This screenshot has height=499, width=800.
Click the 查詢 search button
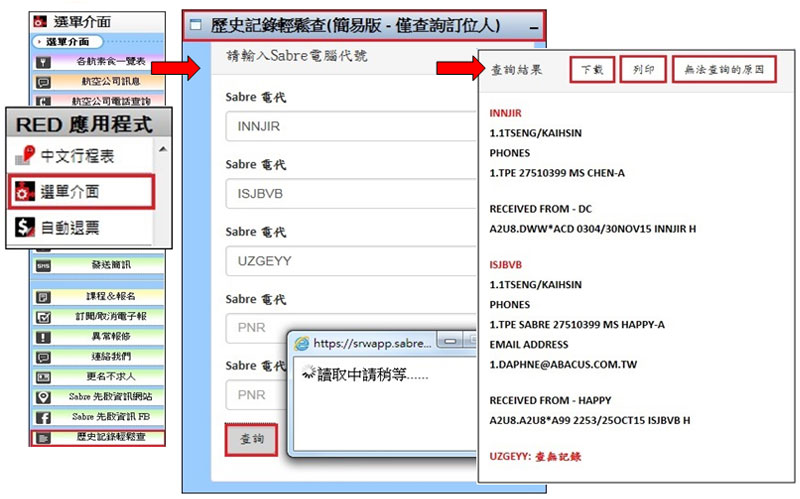coord(252,439)
